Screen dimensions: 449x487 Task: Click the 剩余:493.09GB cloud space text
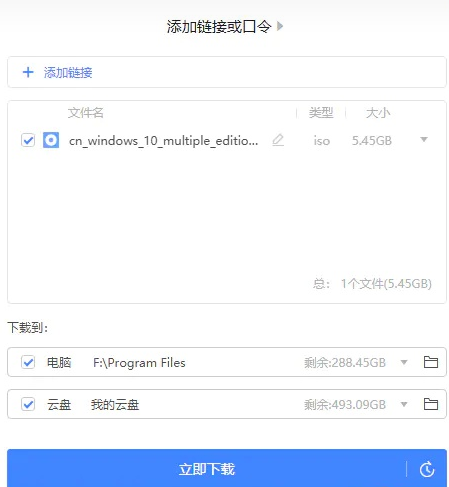pos(345,405)
